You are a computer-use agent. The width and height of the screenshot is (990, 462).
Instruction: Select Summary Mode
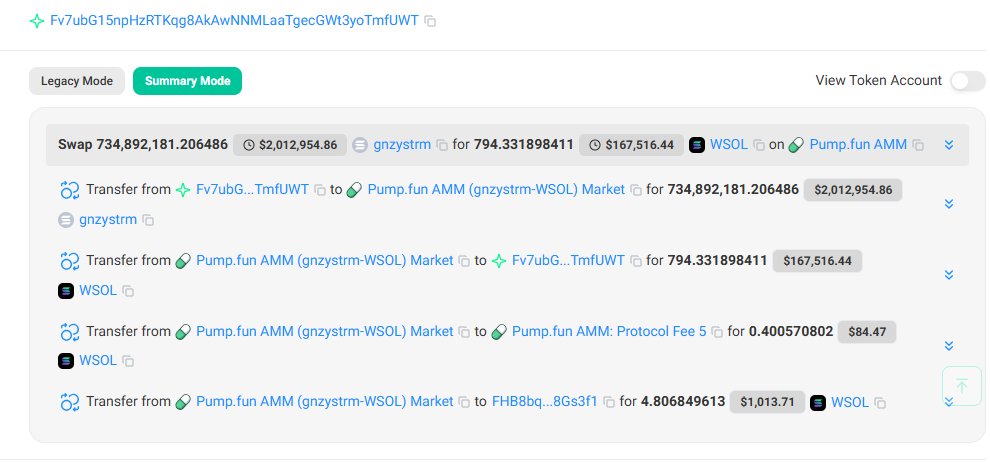pos(188,81)
